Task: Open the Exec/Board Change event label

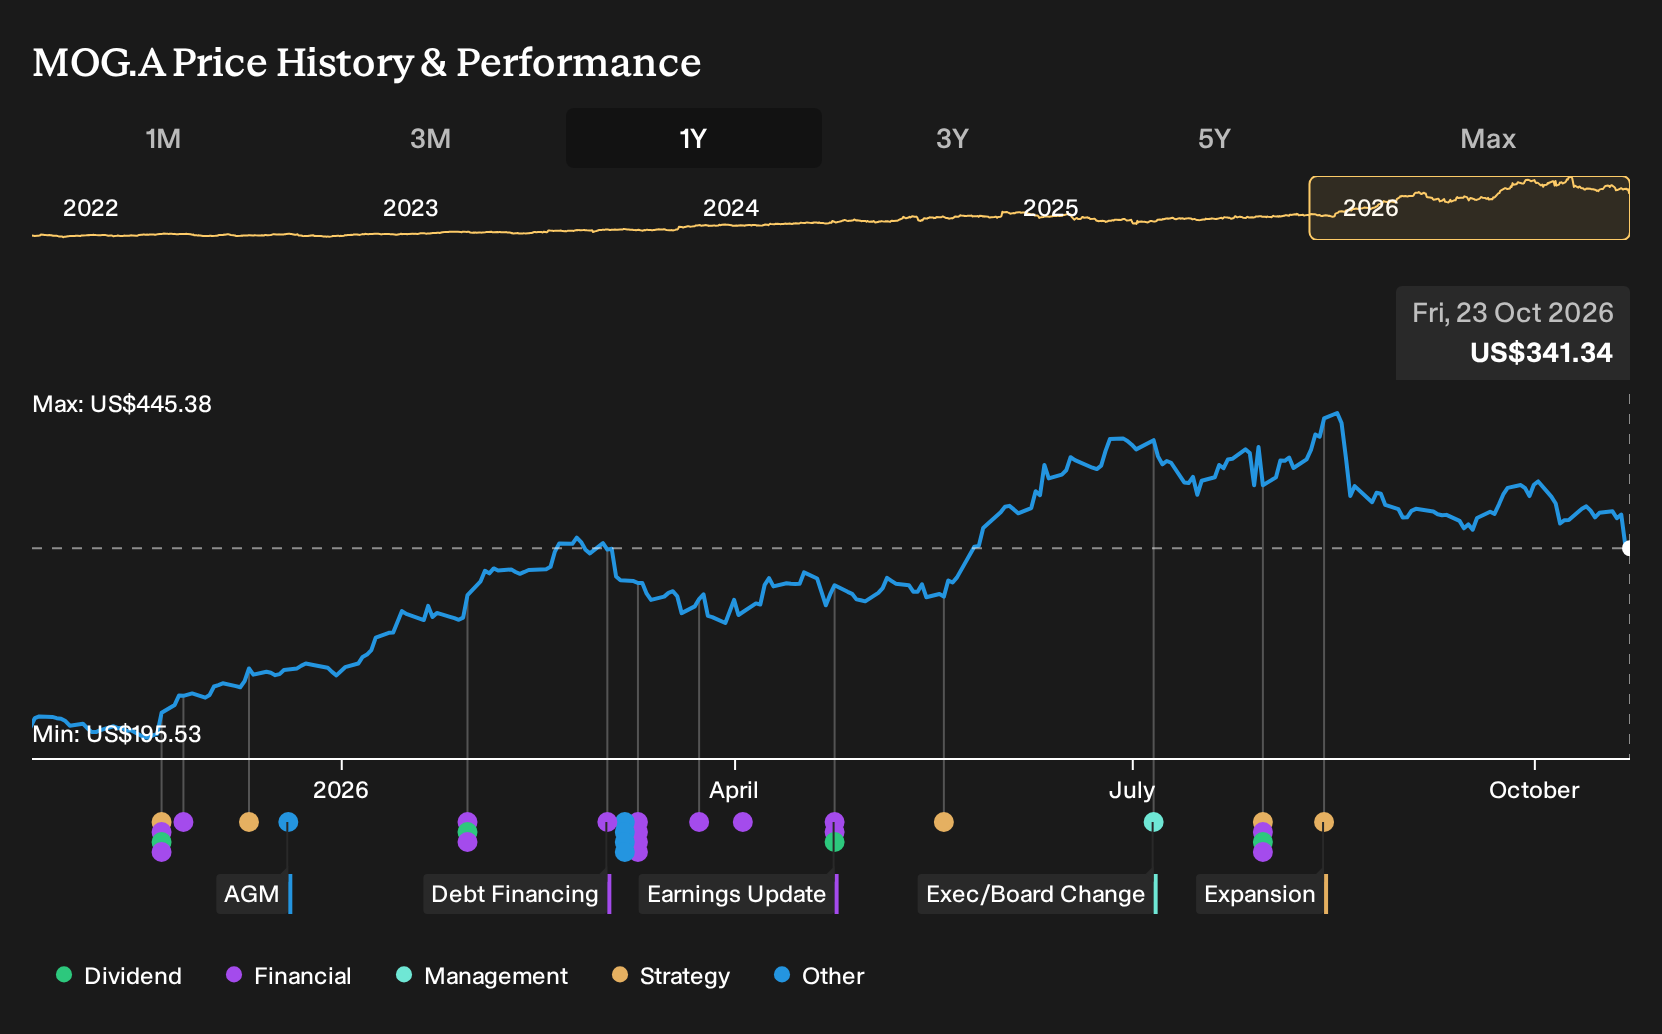Action: click(1038, 894)
